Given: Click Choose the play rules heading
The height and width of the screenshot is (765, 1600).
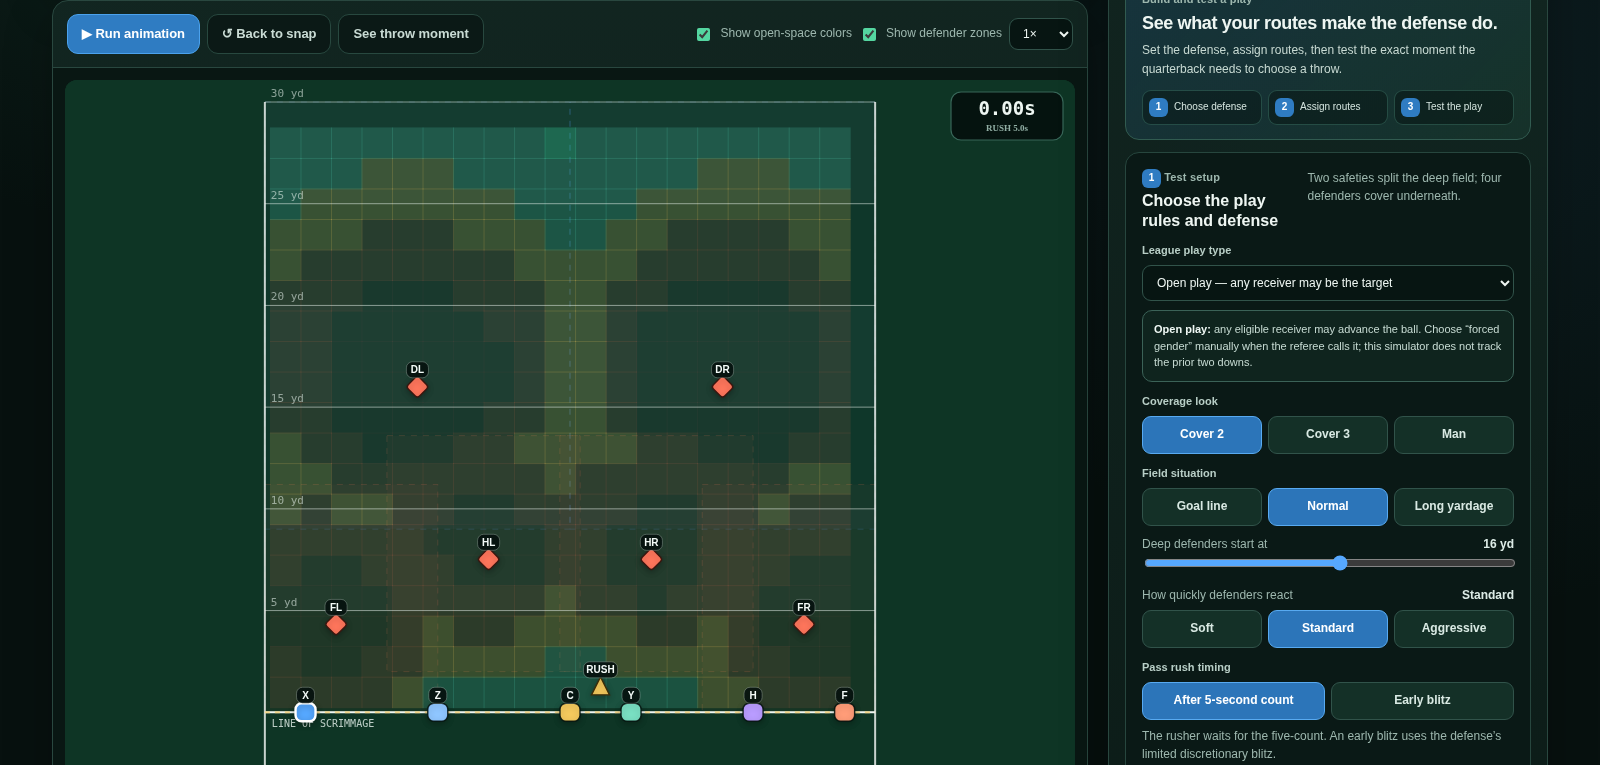Looking at the screenshot, I should tap(1210, 211).
